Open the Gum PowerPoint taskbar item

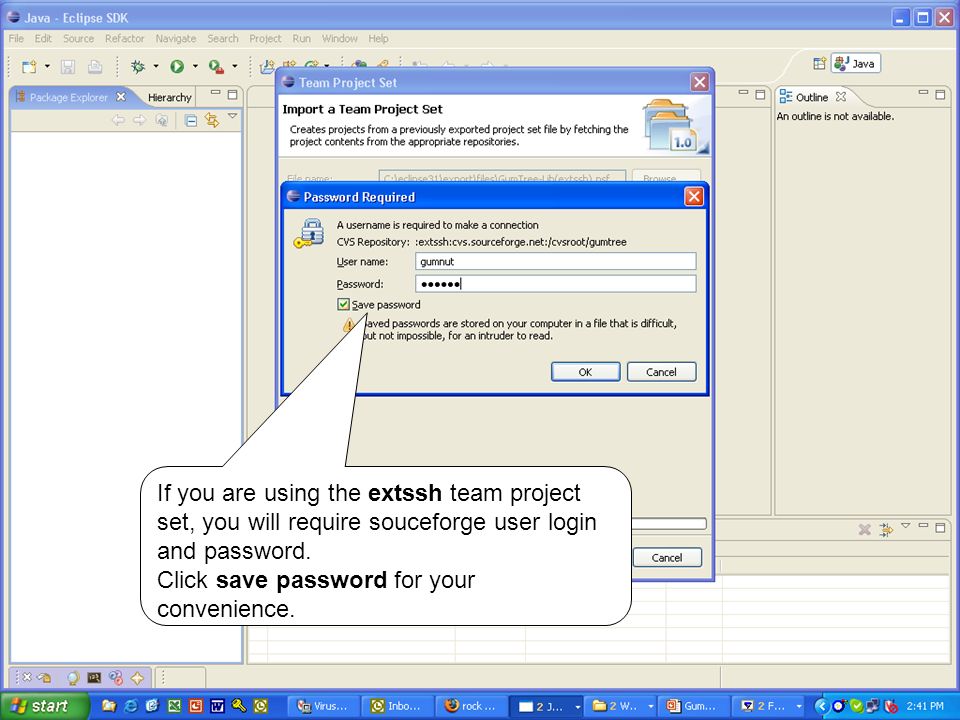pyautogui.click(x=694, y=706)
